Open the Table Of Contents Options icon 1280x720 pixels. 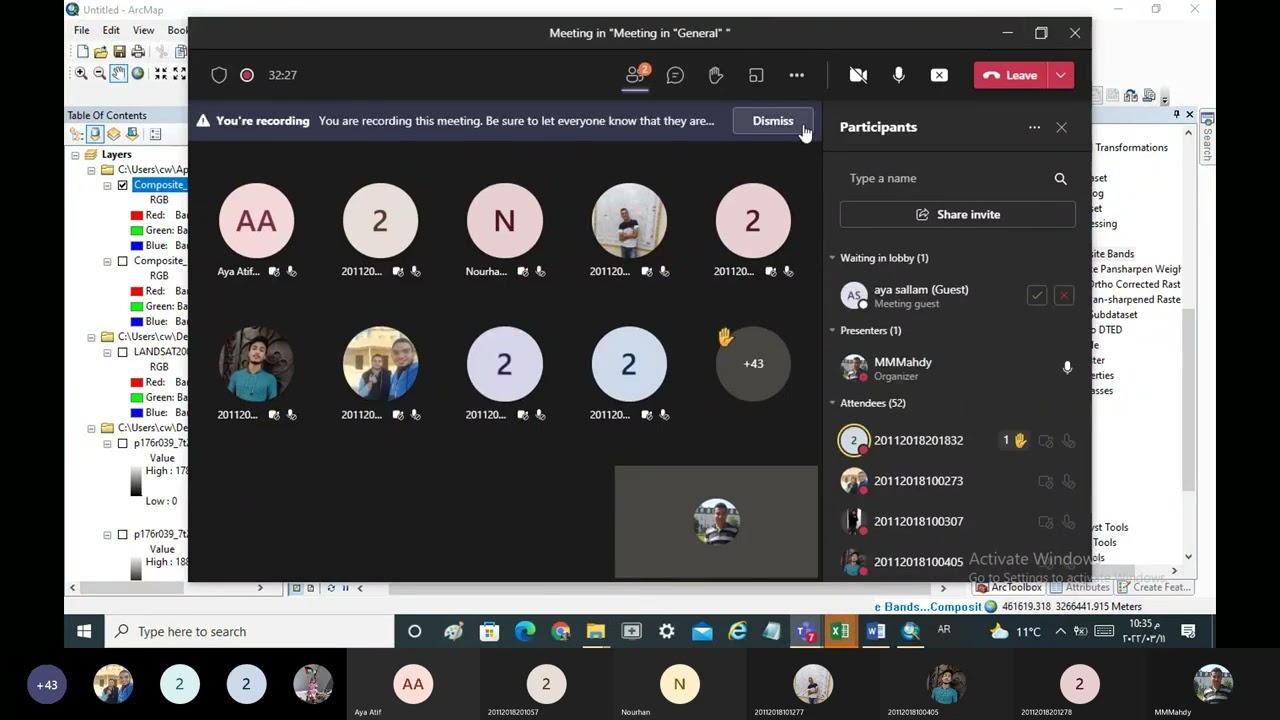155,134
